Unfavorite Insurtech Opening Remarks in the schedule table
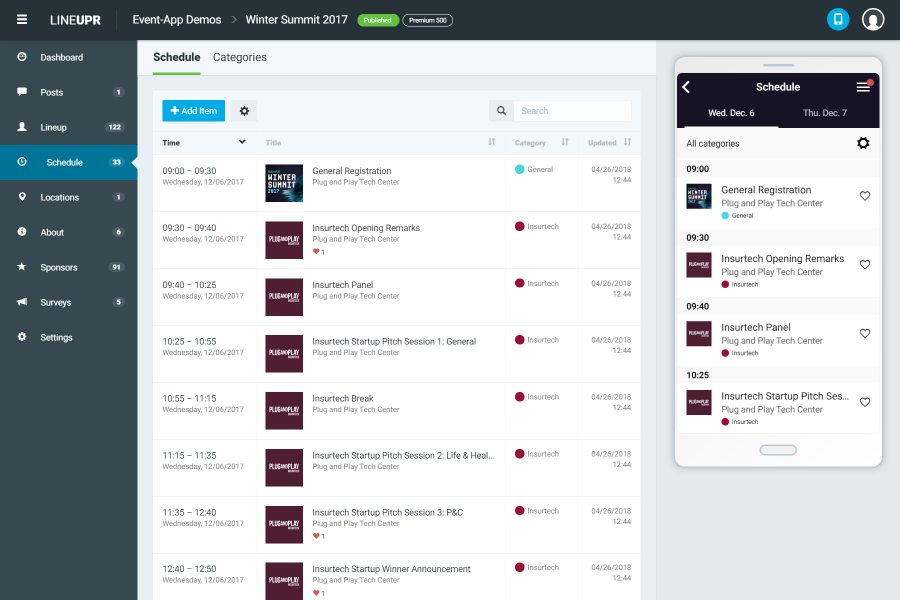Image resolution: width=900 pixels, height=600 pixels. click(318, 252)
